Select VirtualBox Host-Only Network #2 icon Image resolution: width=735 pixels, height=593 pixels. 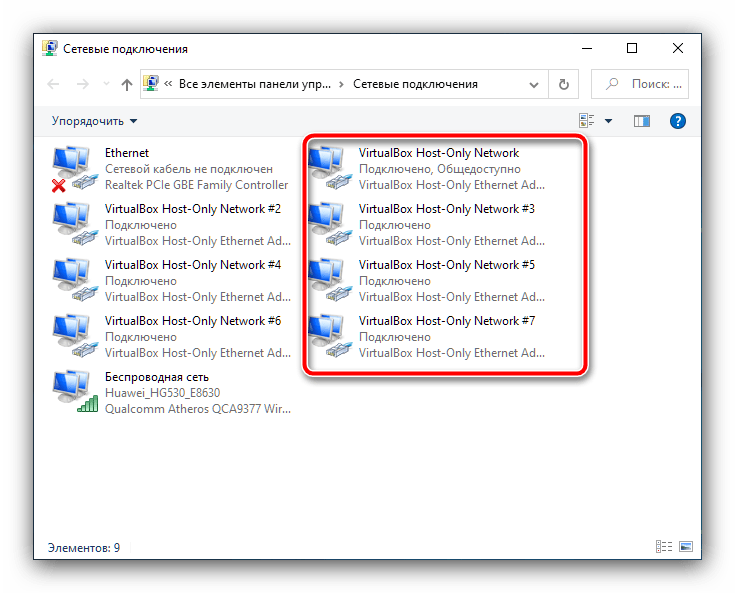[75, 225]
